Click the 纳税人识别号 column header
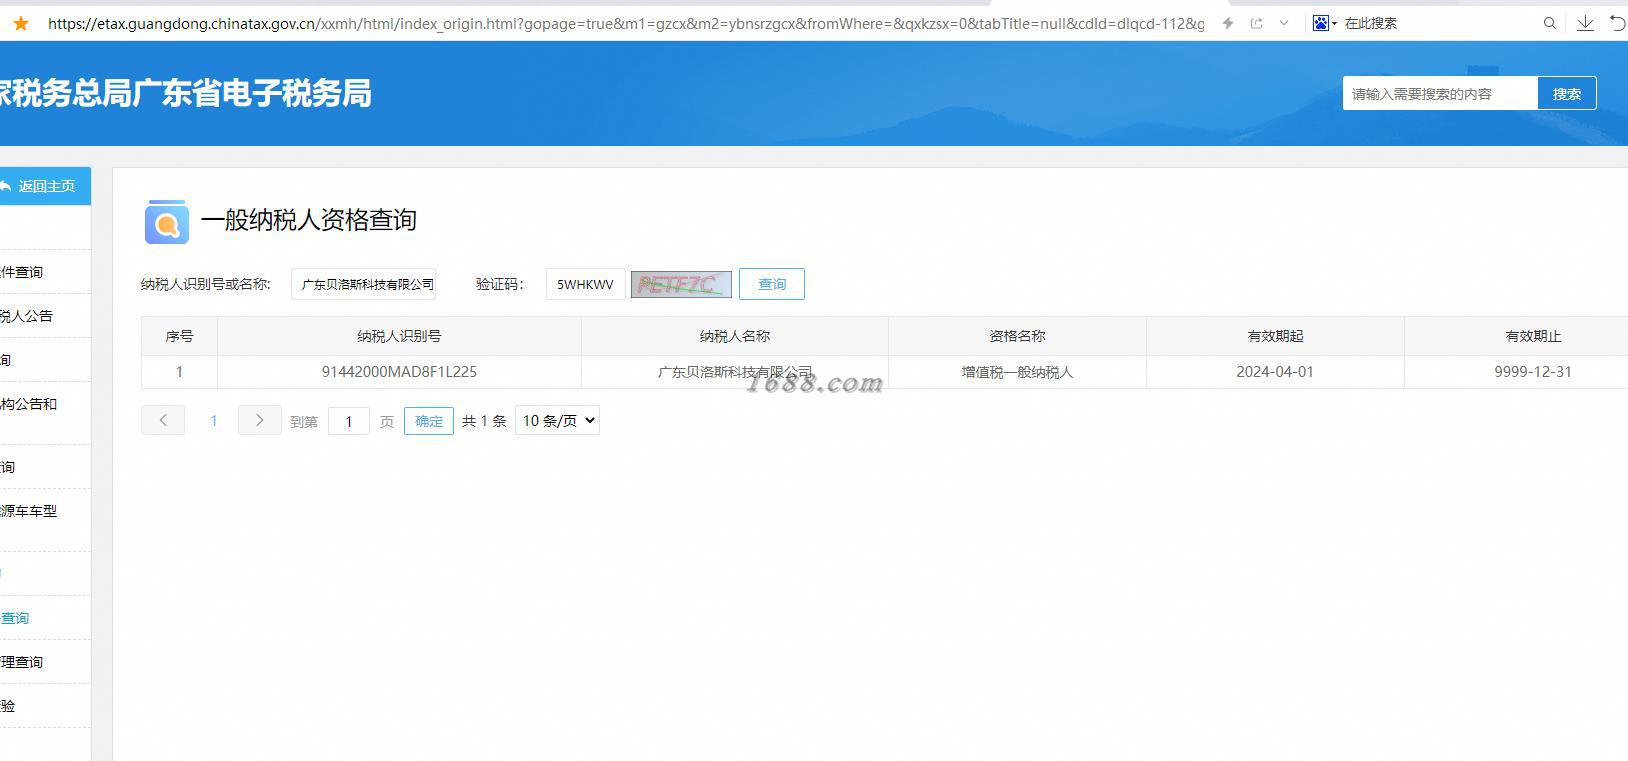The height and width of the screenshot is (761, 1628). point(399,336)
